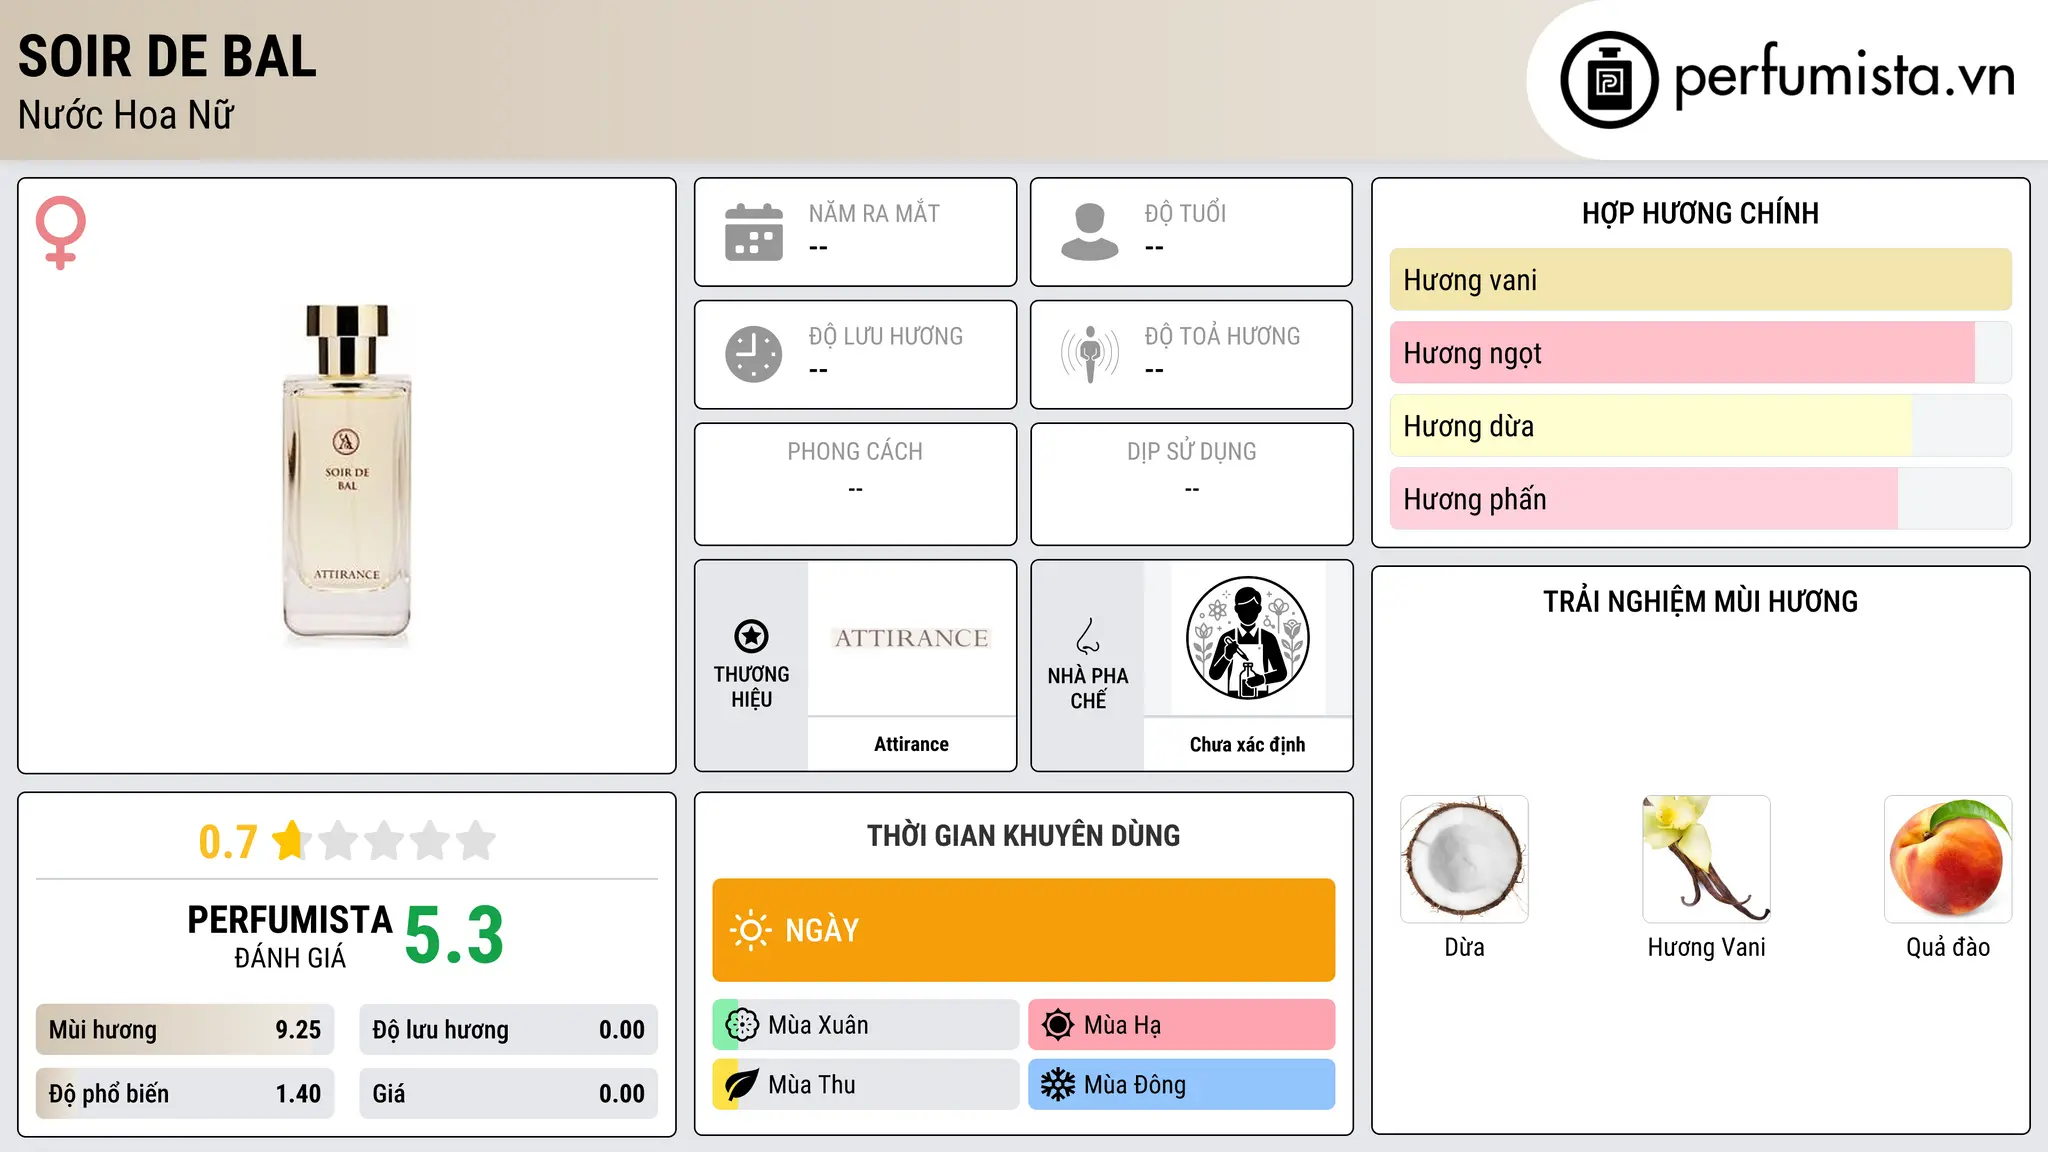Click the sun icon in the Ngày bar
Screen dimensions: 2048x1152
tap(750, 930)
